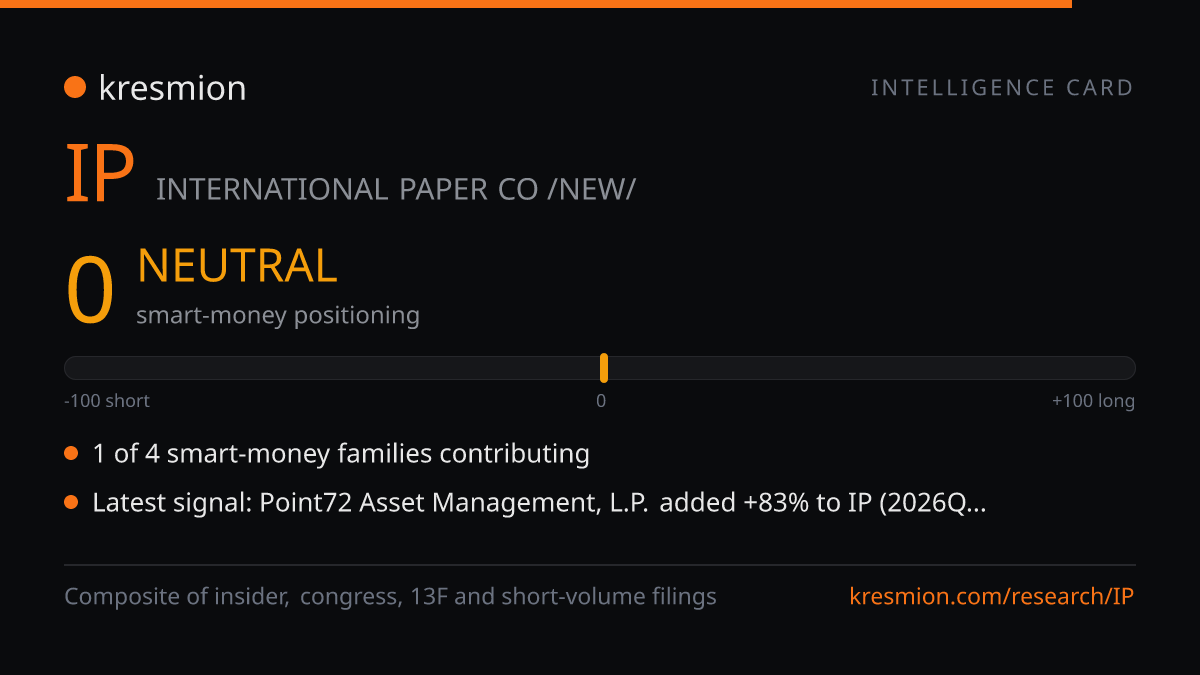Click the -100 short scale label
The height and width of the screenshot is (675, 1200).
click(x=107, y=401)
